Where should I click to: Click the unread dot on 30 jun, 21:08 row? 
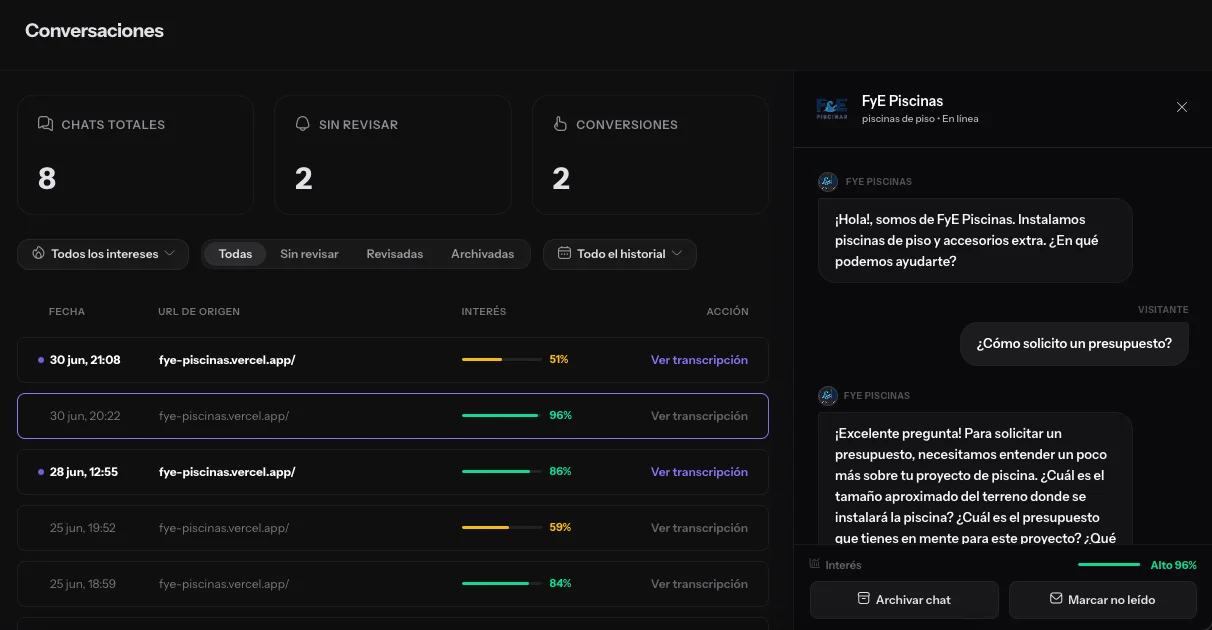click(41, 360)
